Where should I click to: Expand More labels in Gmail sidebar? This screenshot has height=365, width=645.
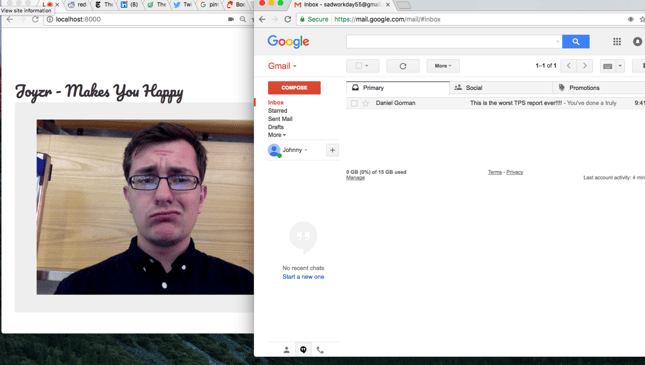(276, 135)
